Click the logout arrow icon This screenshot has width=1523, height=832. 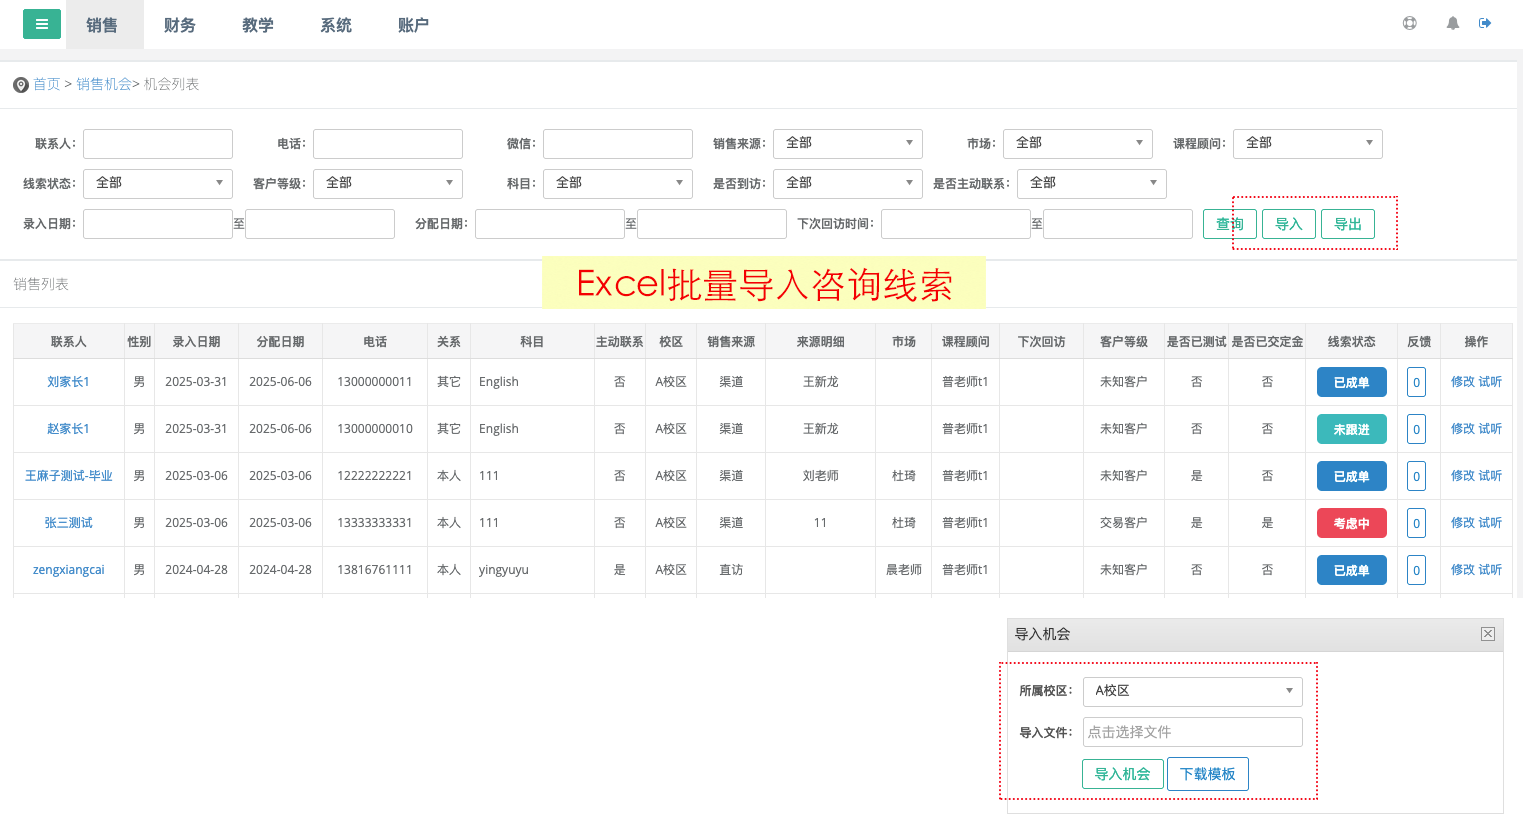pos(1485,23)
